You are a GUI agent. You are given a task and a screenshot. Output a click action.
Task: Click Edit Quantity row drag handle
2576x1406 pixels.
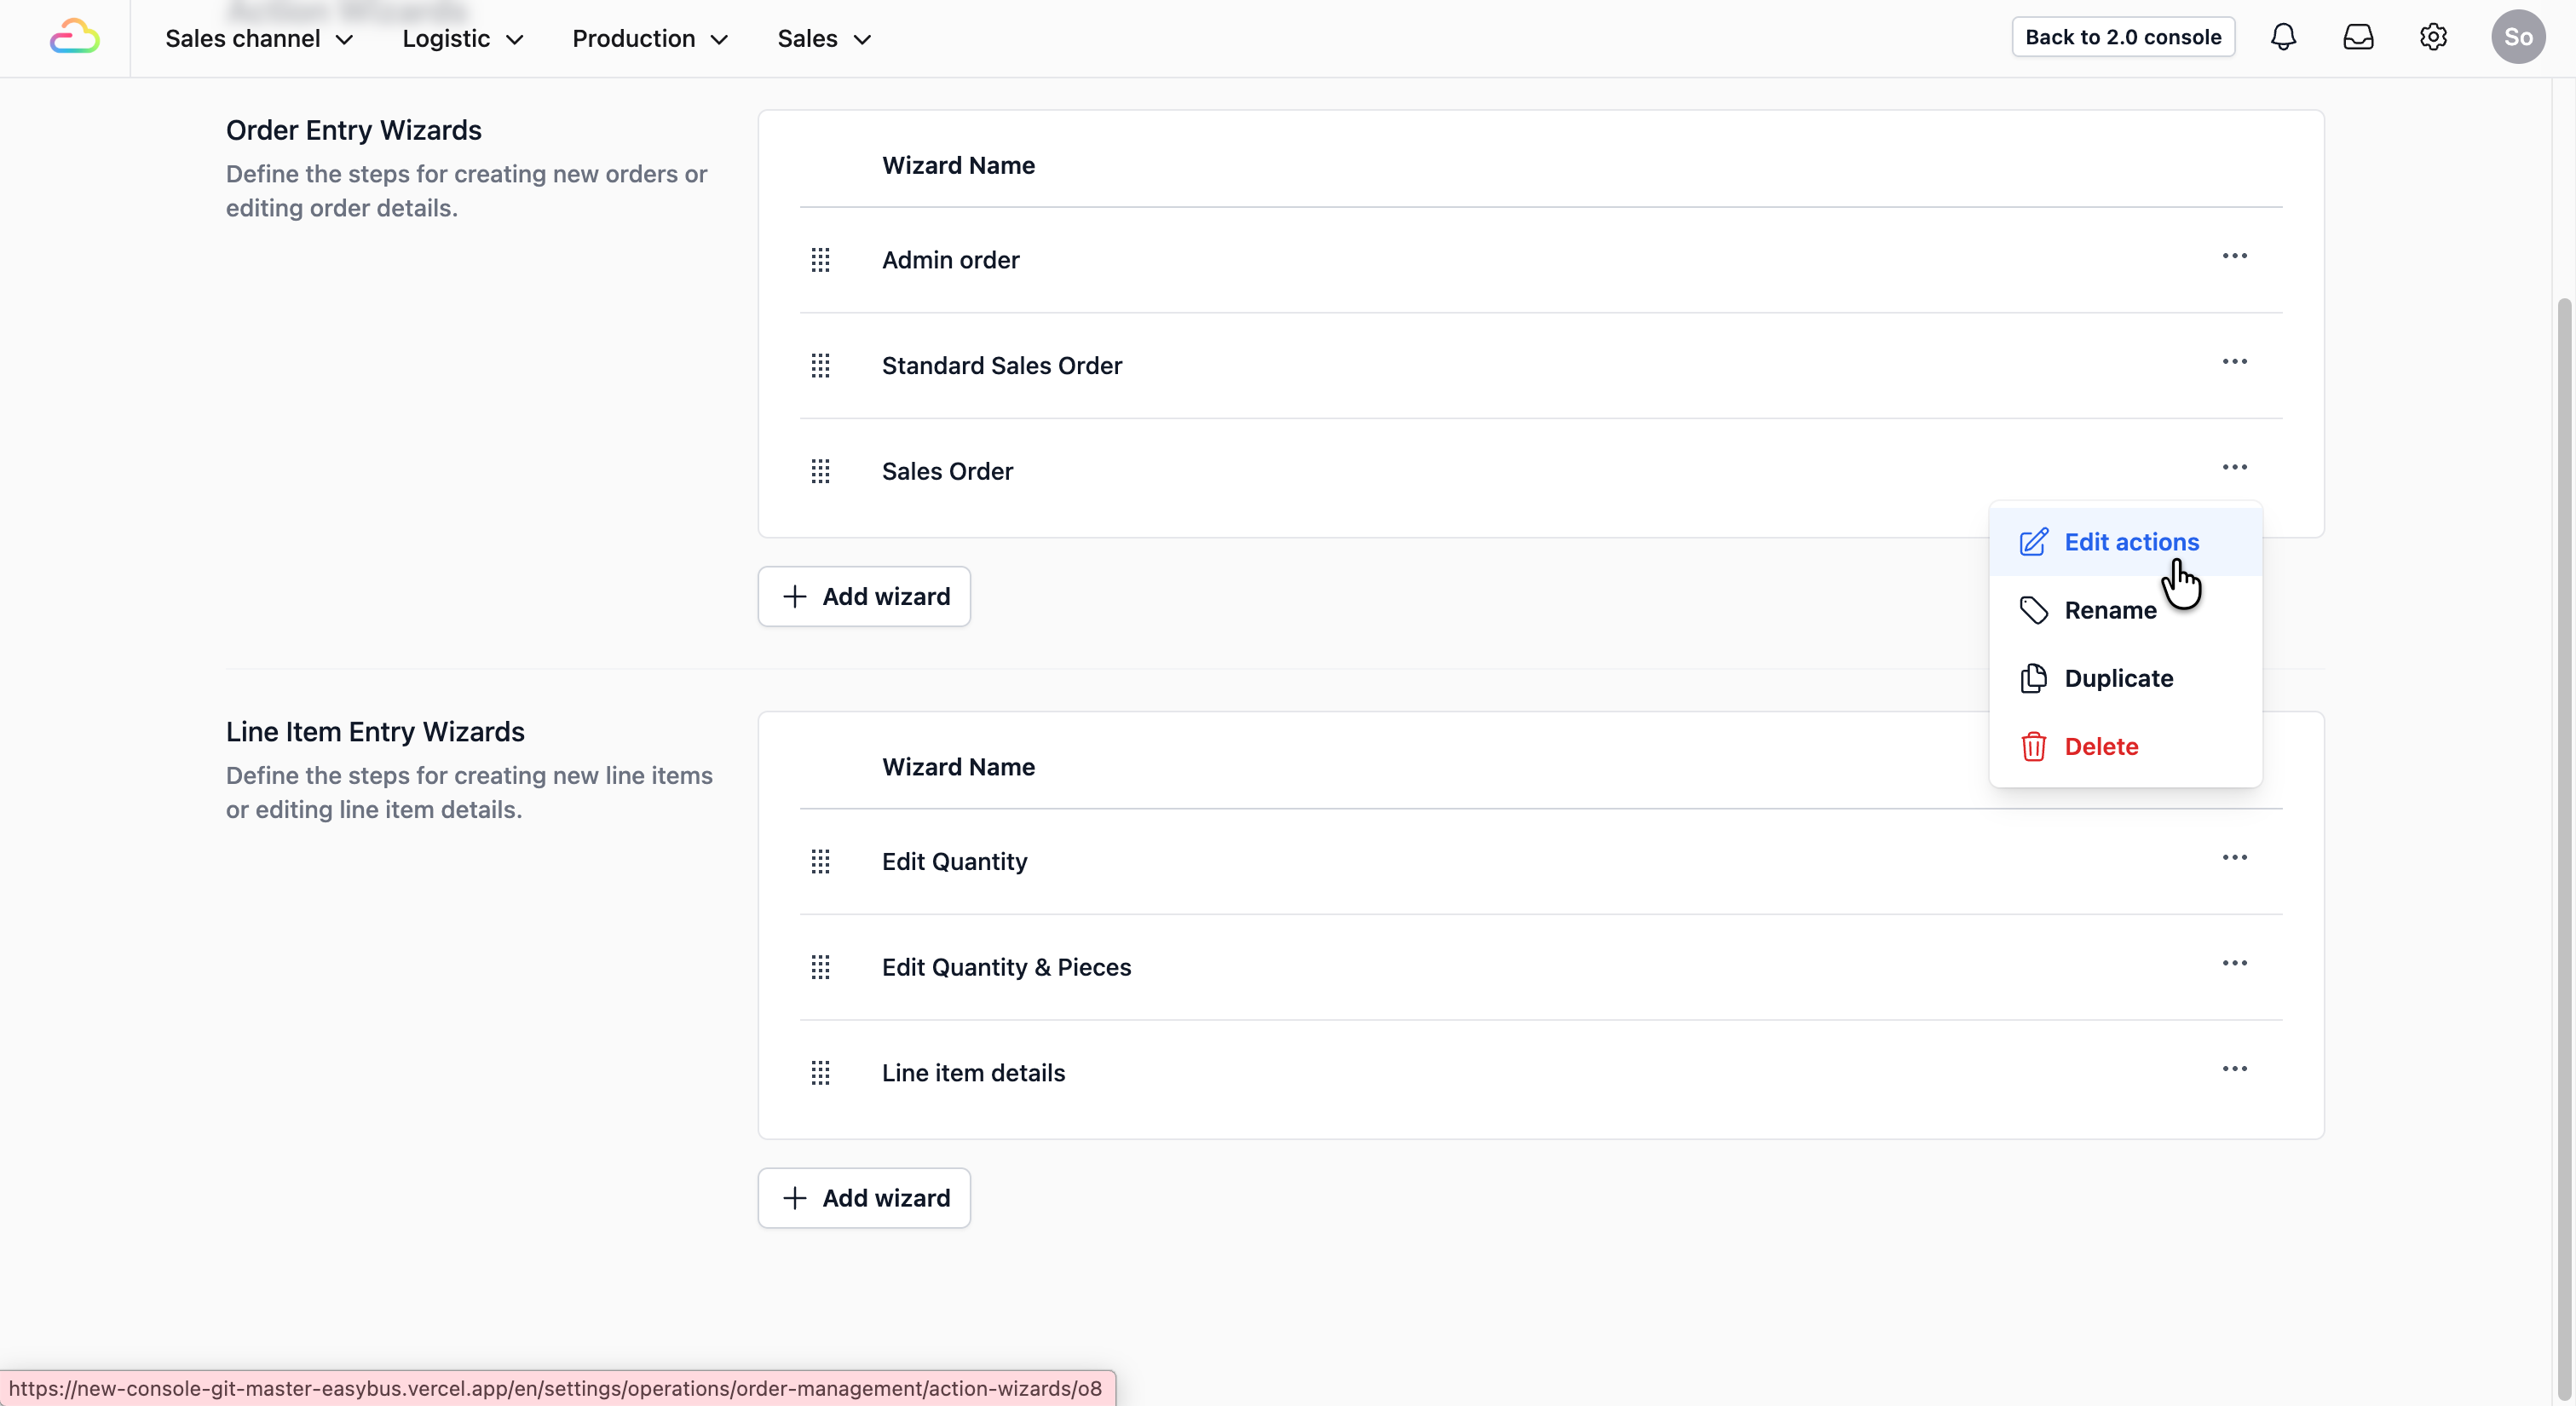pos(820,862)
